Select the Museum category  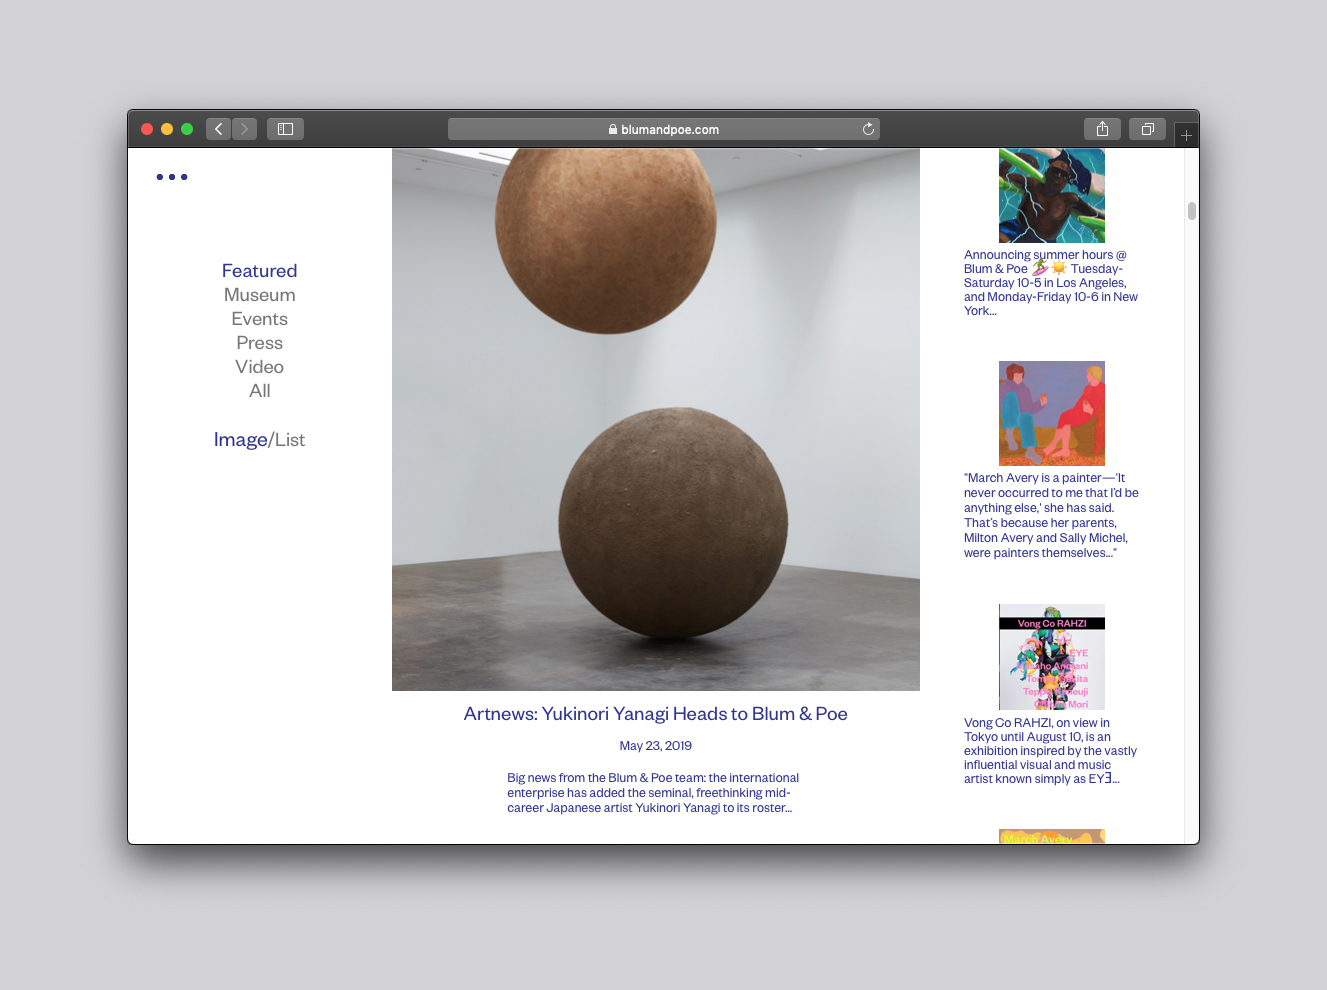click(x=259, y=295)
